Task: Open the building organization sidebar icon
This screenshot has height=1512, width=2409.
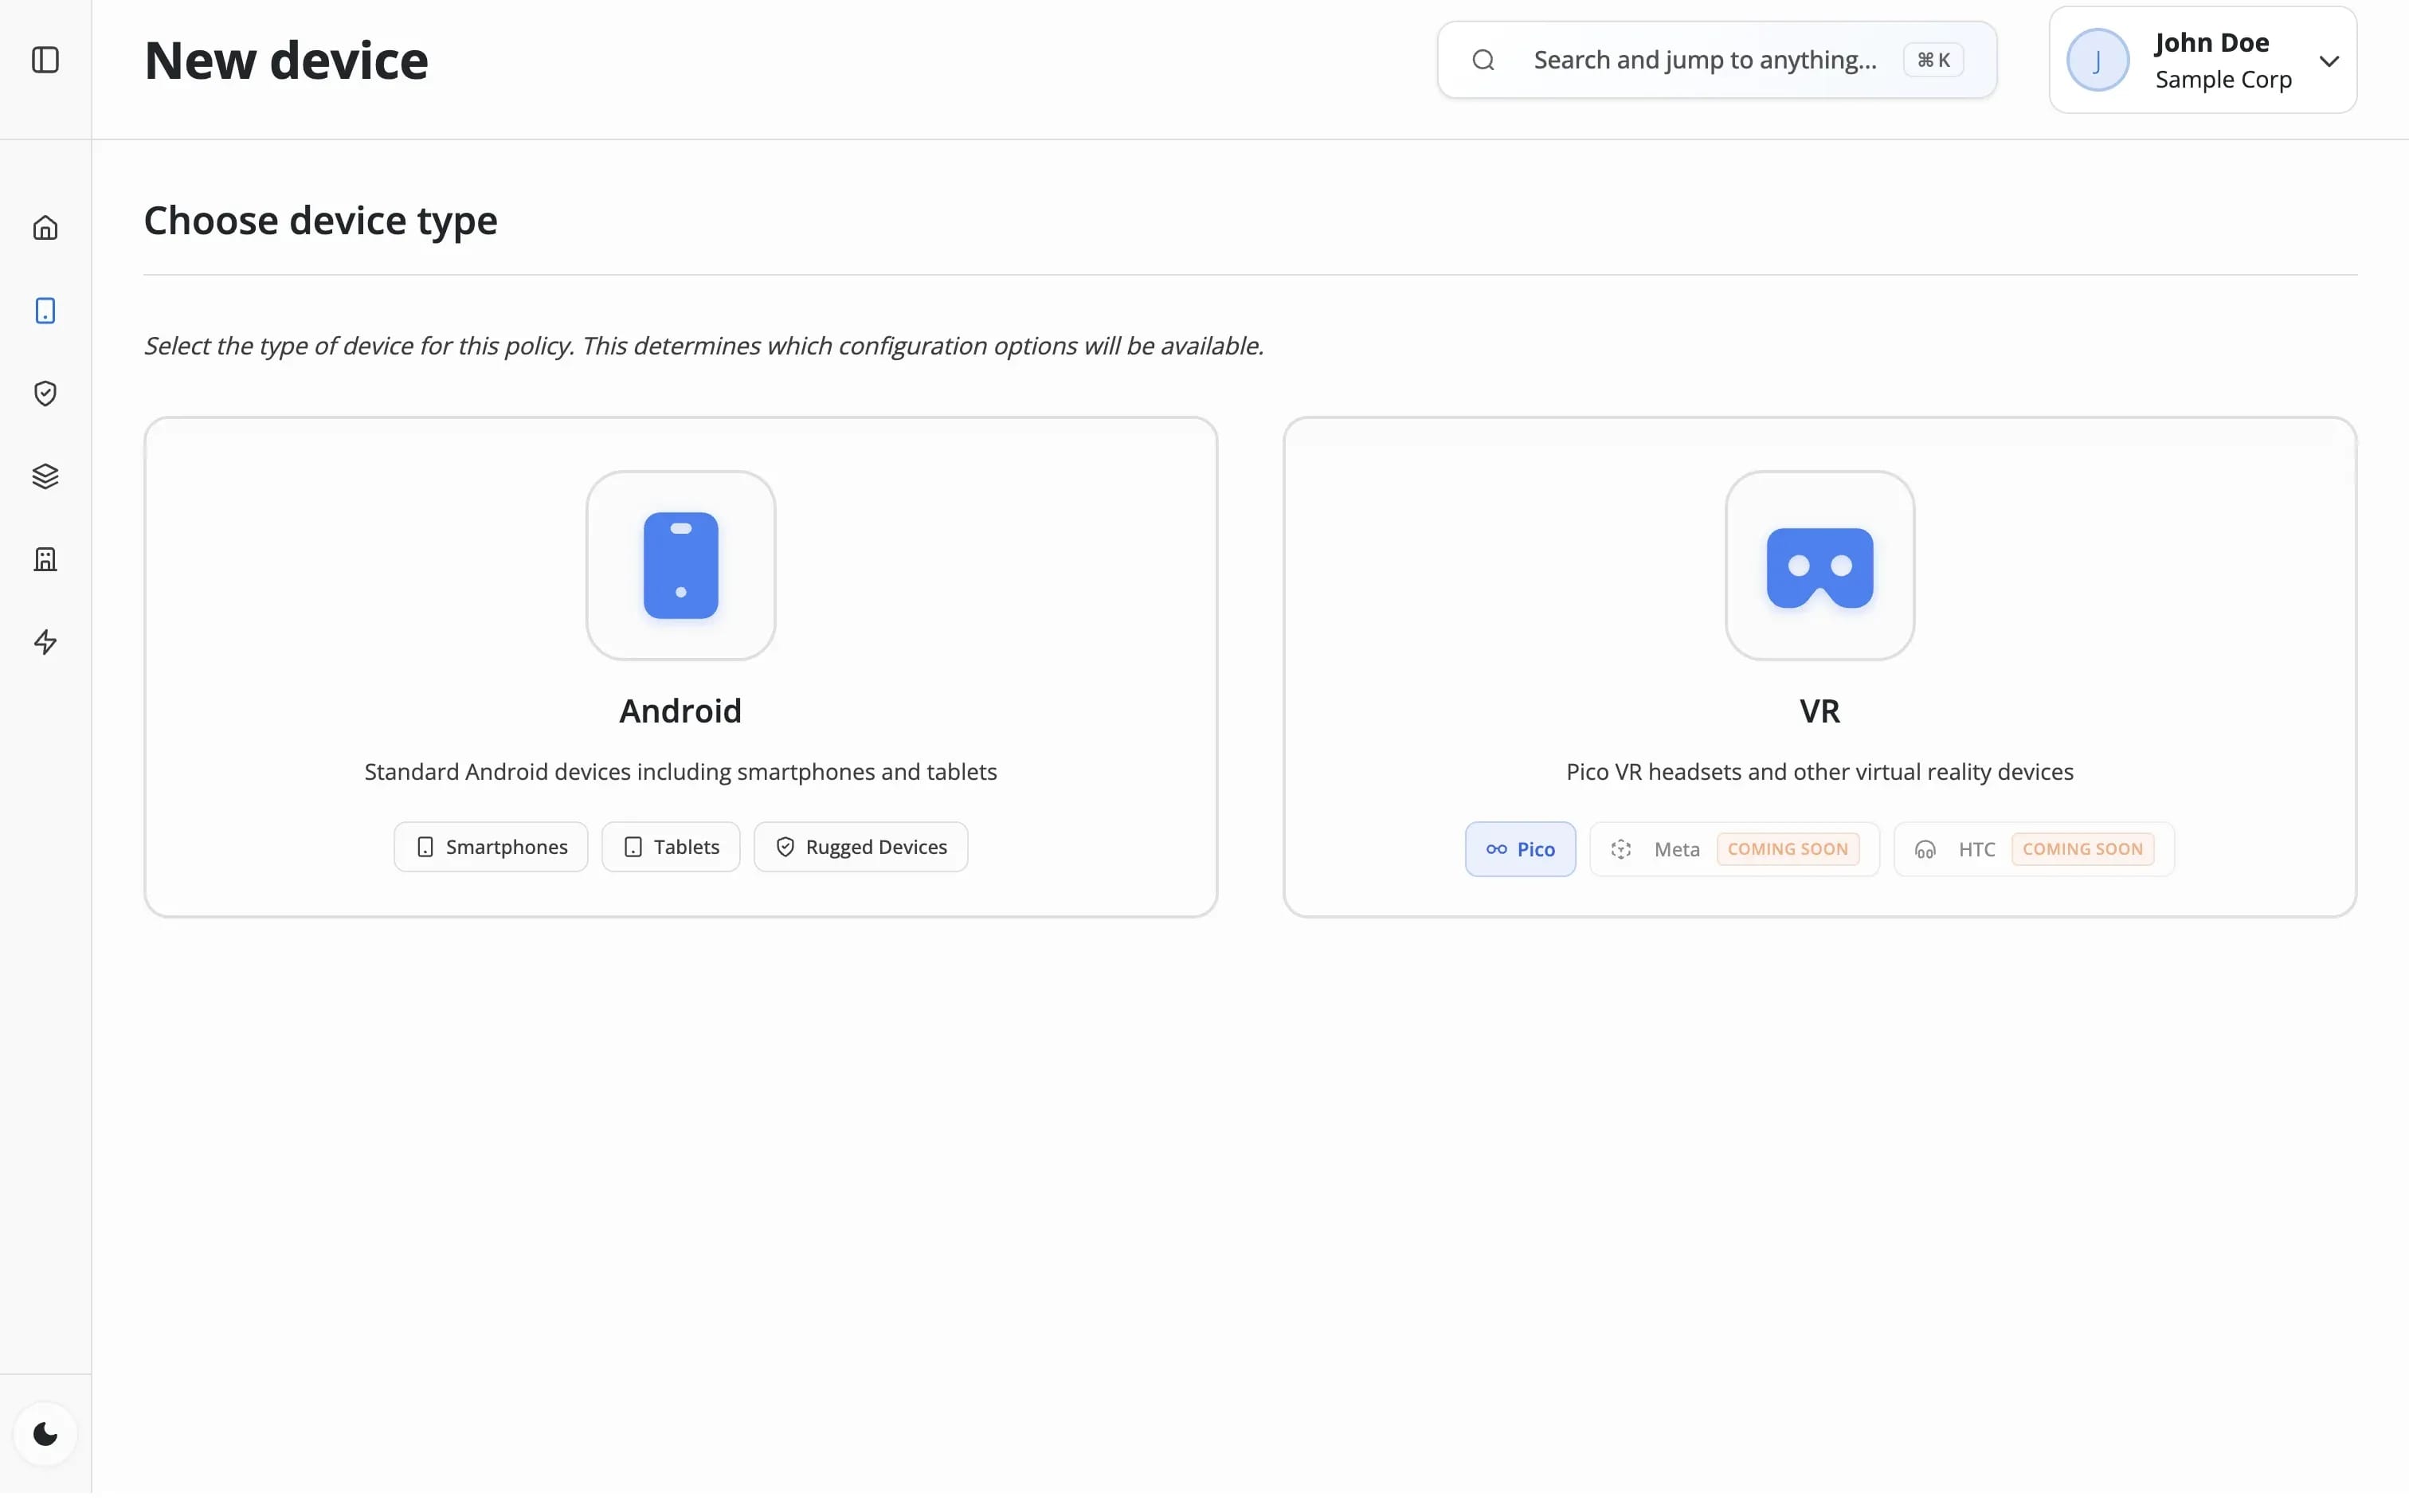Action: tap(45, 559)
